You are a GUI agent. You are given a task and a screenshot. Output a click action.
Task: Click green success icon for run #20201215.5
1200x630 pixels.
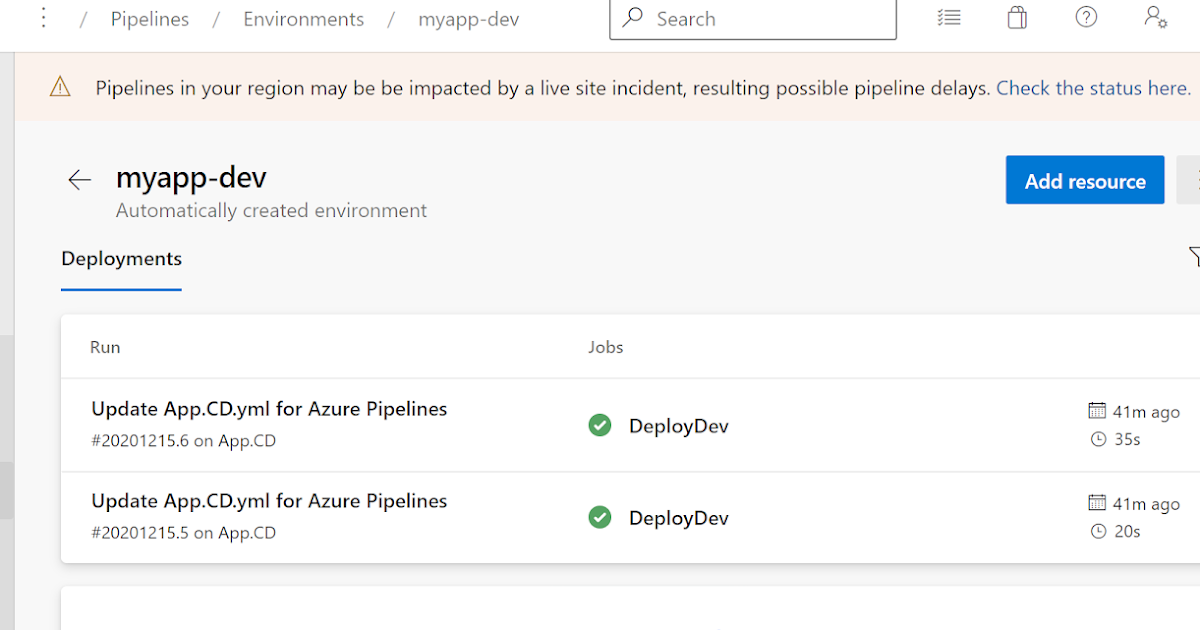coord(600,517)
